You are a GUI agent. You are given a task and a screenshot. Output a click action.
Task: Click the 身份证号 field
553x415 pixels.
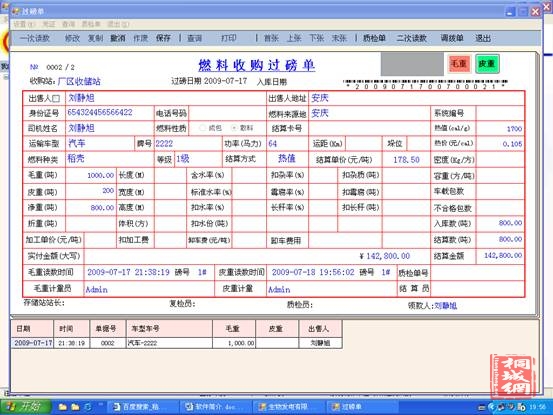(110, 113)
